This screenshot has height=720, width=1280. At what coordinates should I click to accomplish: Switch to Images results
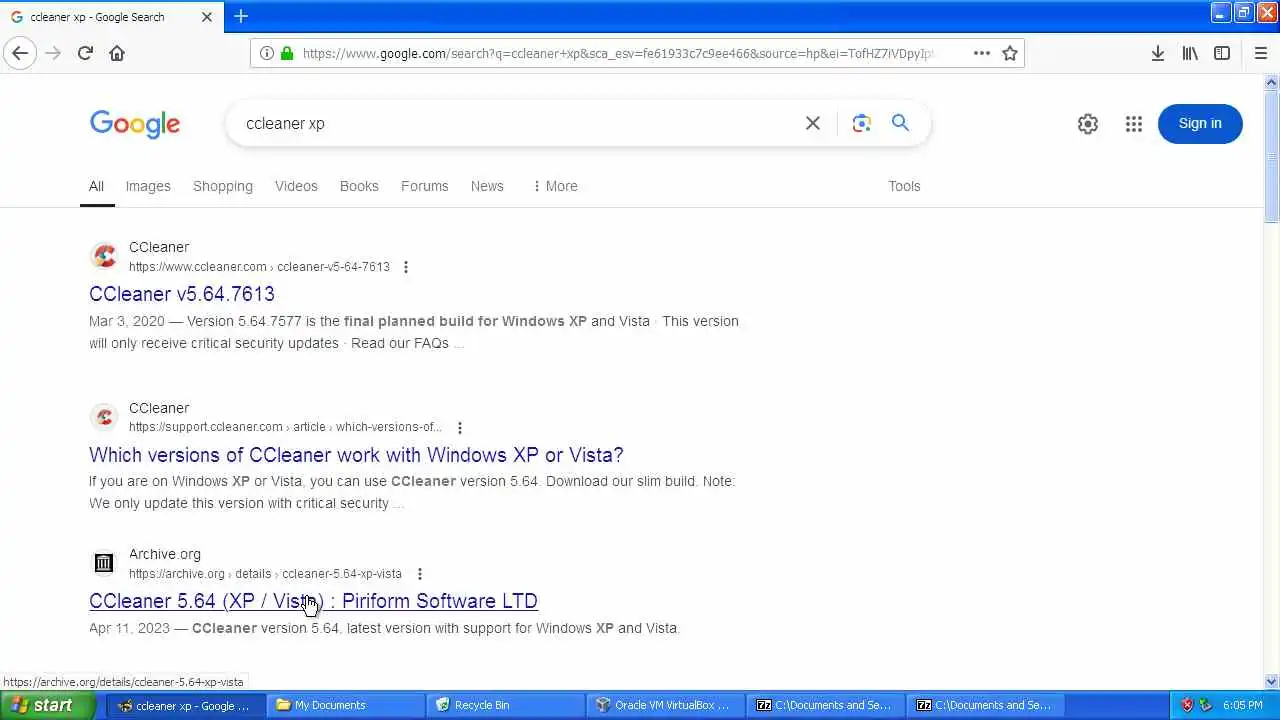pos(148,186)
